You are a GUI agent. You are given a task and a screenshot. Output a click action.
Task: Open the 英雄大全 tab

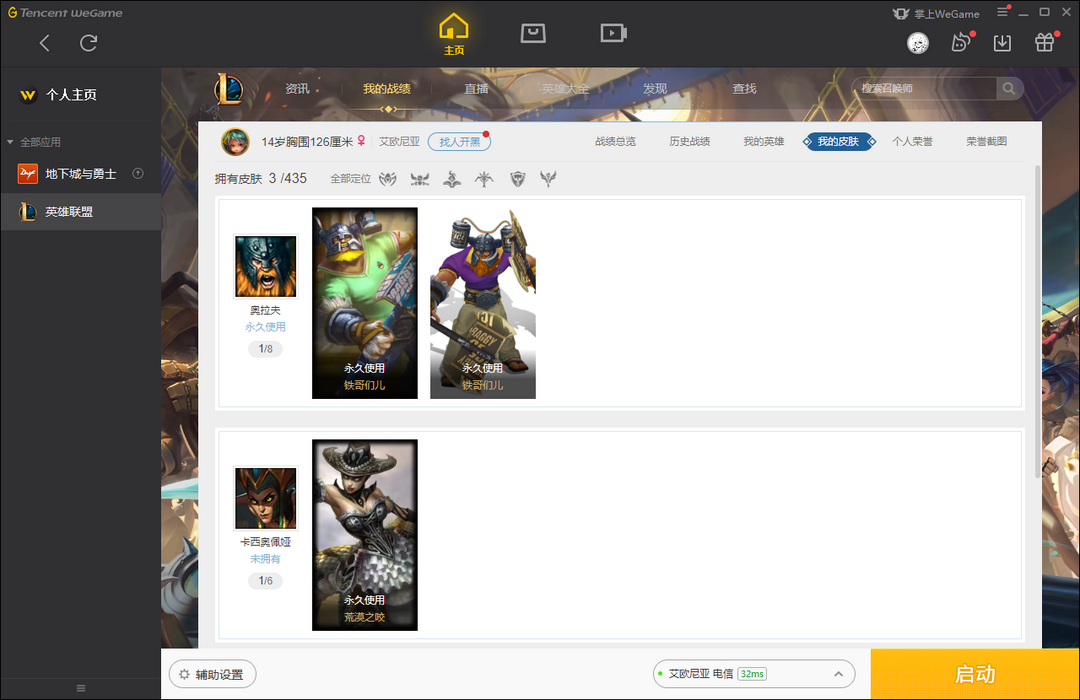(565, 89)
